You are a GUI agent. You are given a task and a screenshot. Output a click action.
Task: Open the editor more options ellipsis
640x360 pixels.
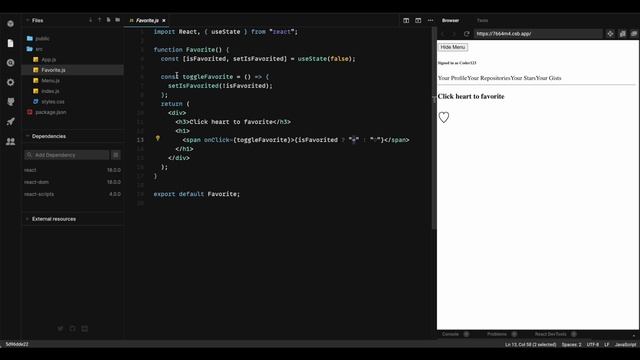[x=431, y=20]
